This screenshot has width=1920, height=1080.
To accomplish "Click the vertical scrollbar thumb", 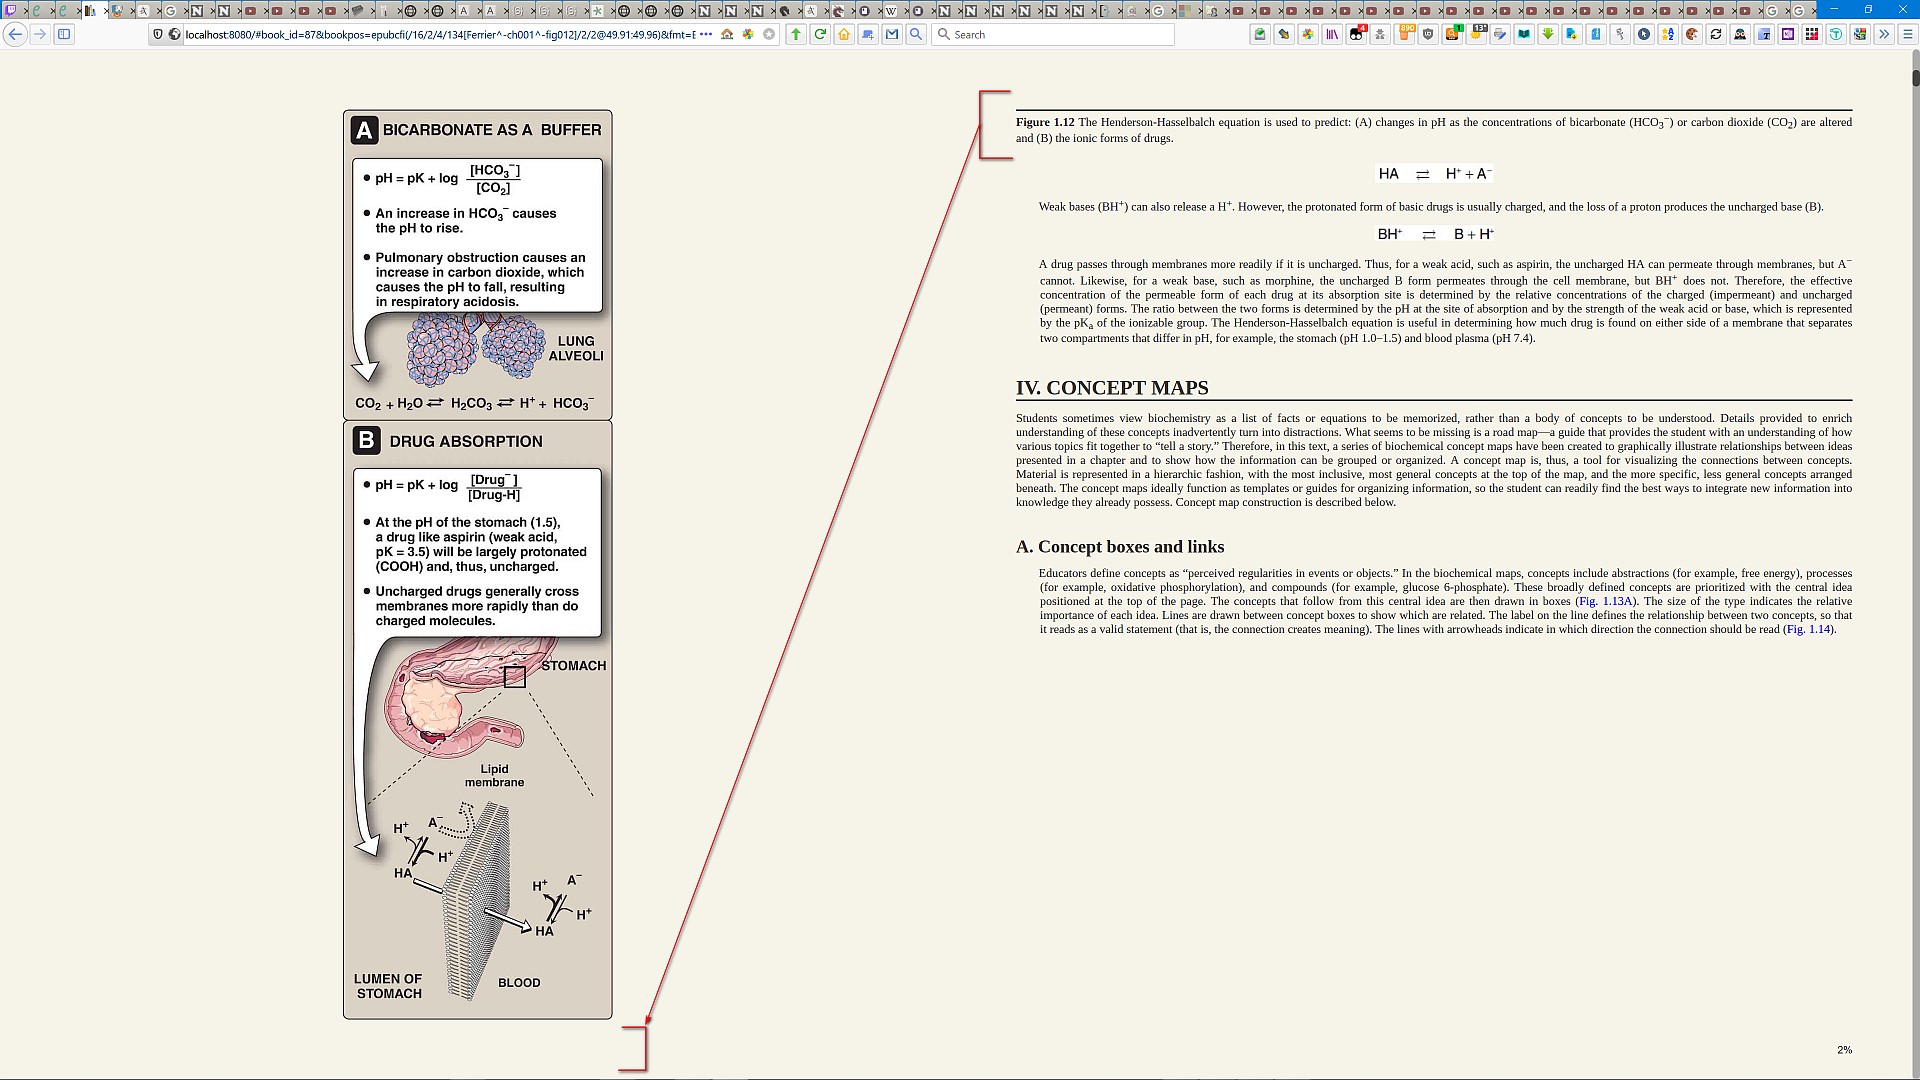I will tap(1916, 77).
